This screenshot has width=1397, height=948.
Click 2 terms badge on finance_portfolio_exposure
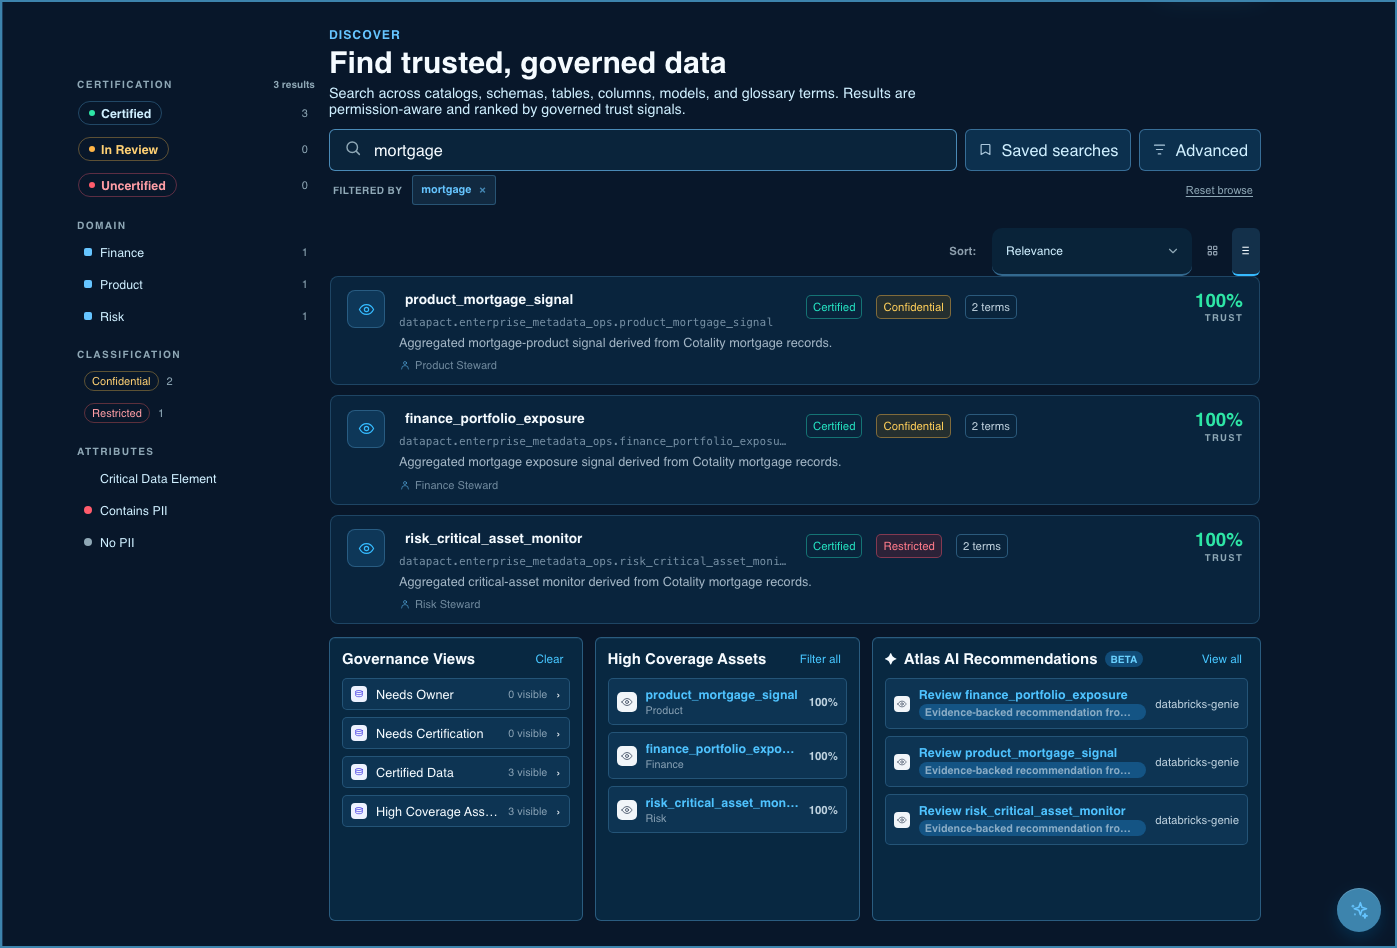[x=991, y=426]
